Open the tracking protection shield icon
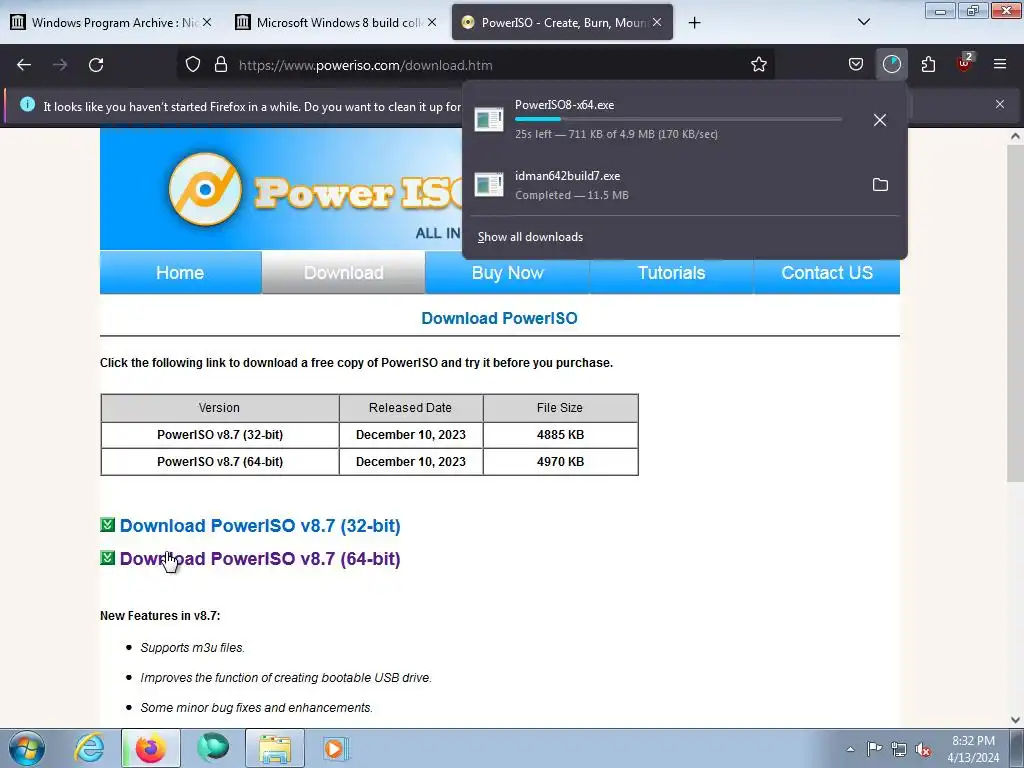1024x768 pixels. tap(193, 65)
